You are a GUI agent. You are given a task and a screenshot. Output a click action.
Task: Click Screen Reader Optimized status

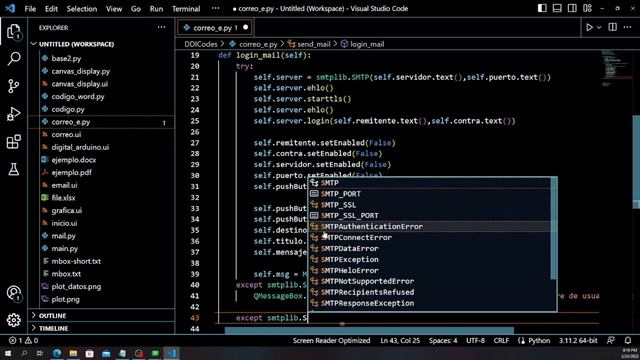click(331, 340)
